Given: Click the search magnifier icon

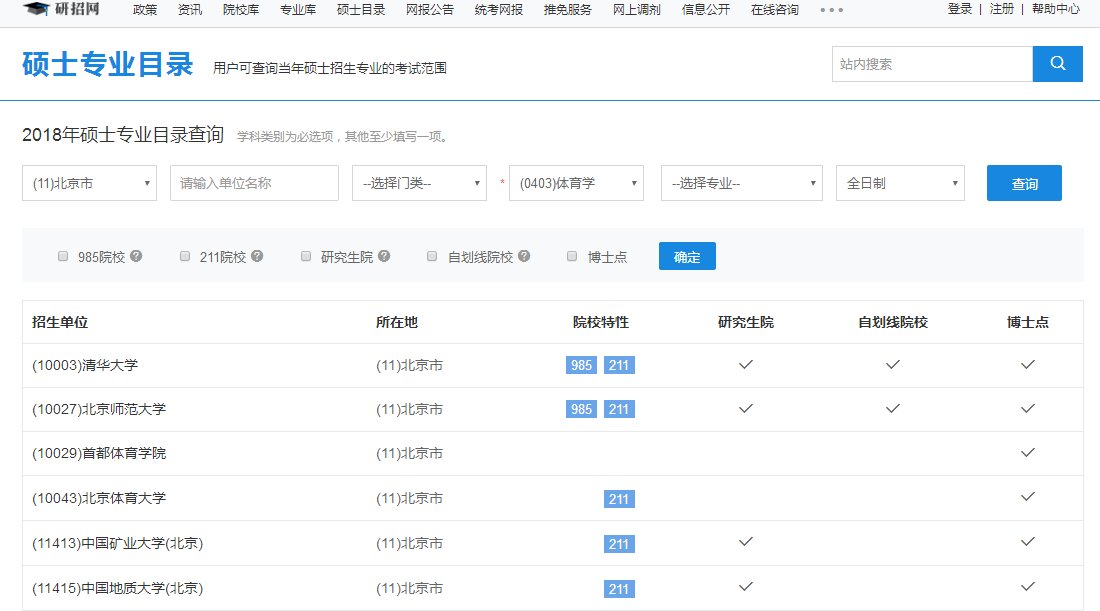Looking at the screenshot, I should point(1057,63).
